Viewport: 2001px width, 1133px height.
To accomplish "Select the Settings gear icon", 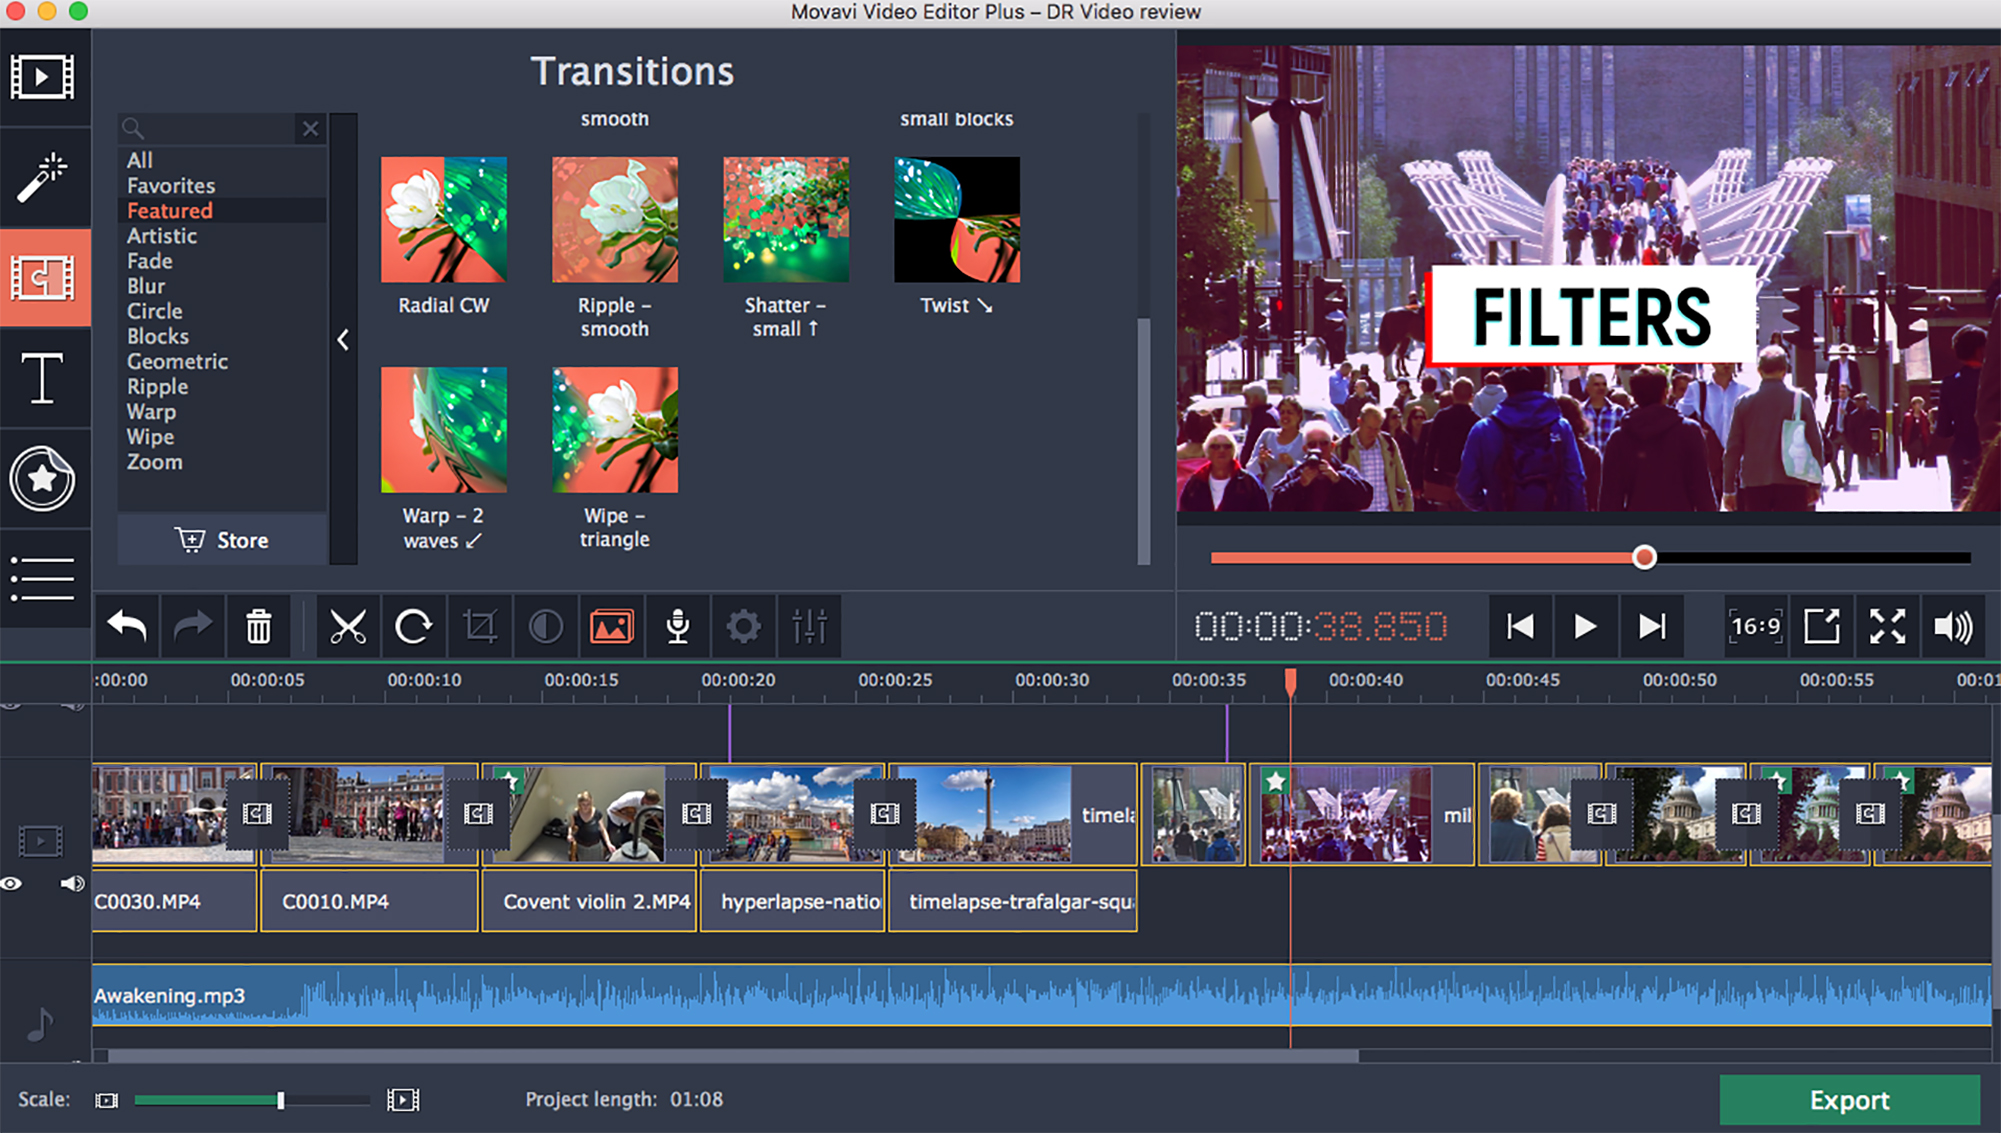I will pyautogui.click(x=744, y=627).
